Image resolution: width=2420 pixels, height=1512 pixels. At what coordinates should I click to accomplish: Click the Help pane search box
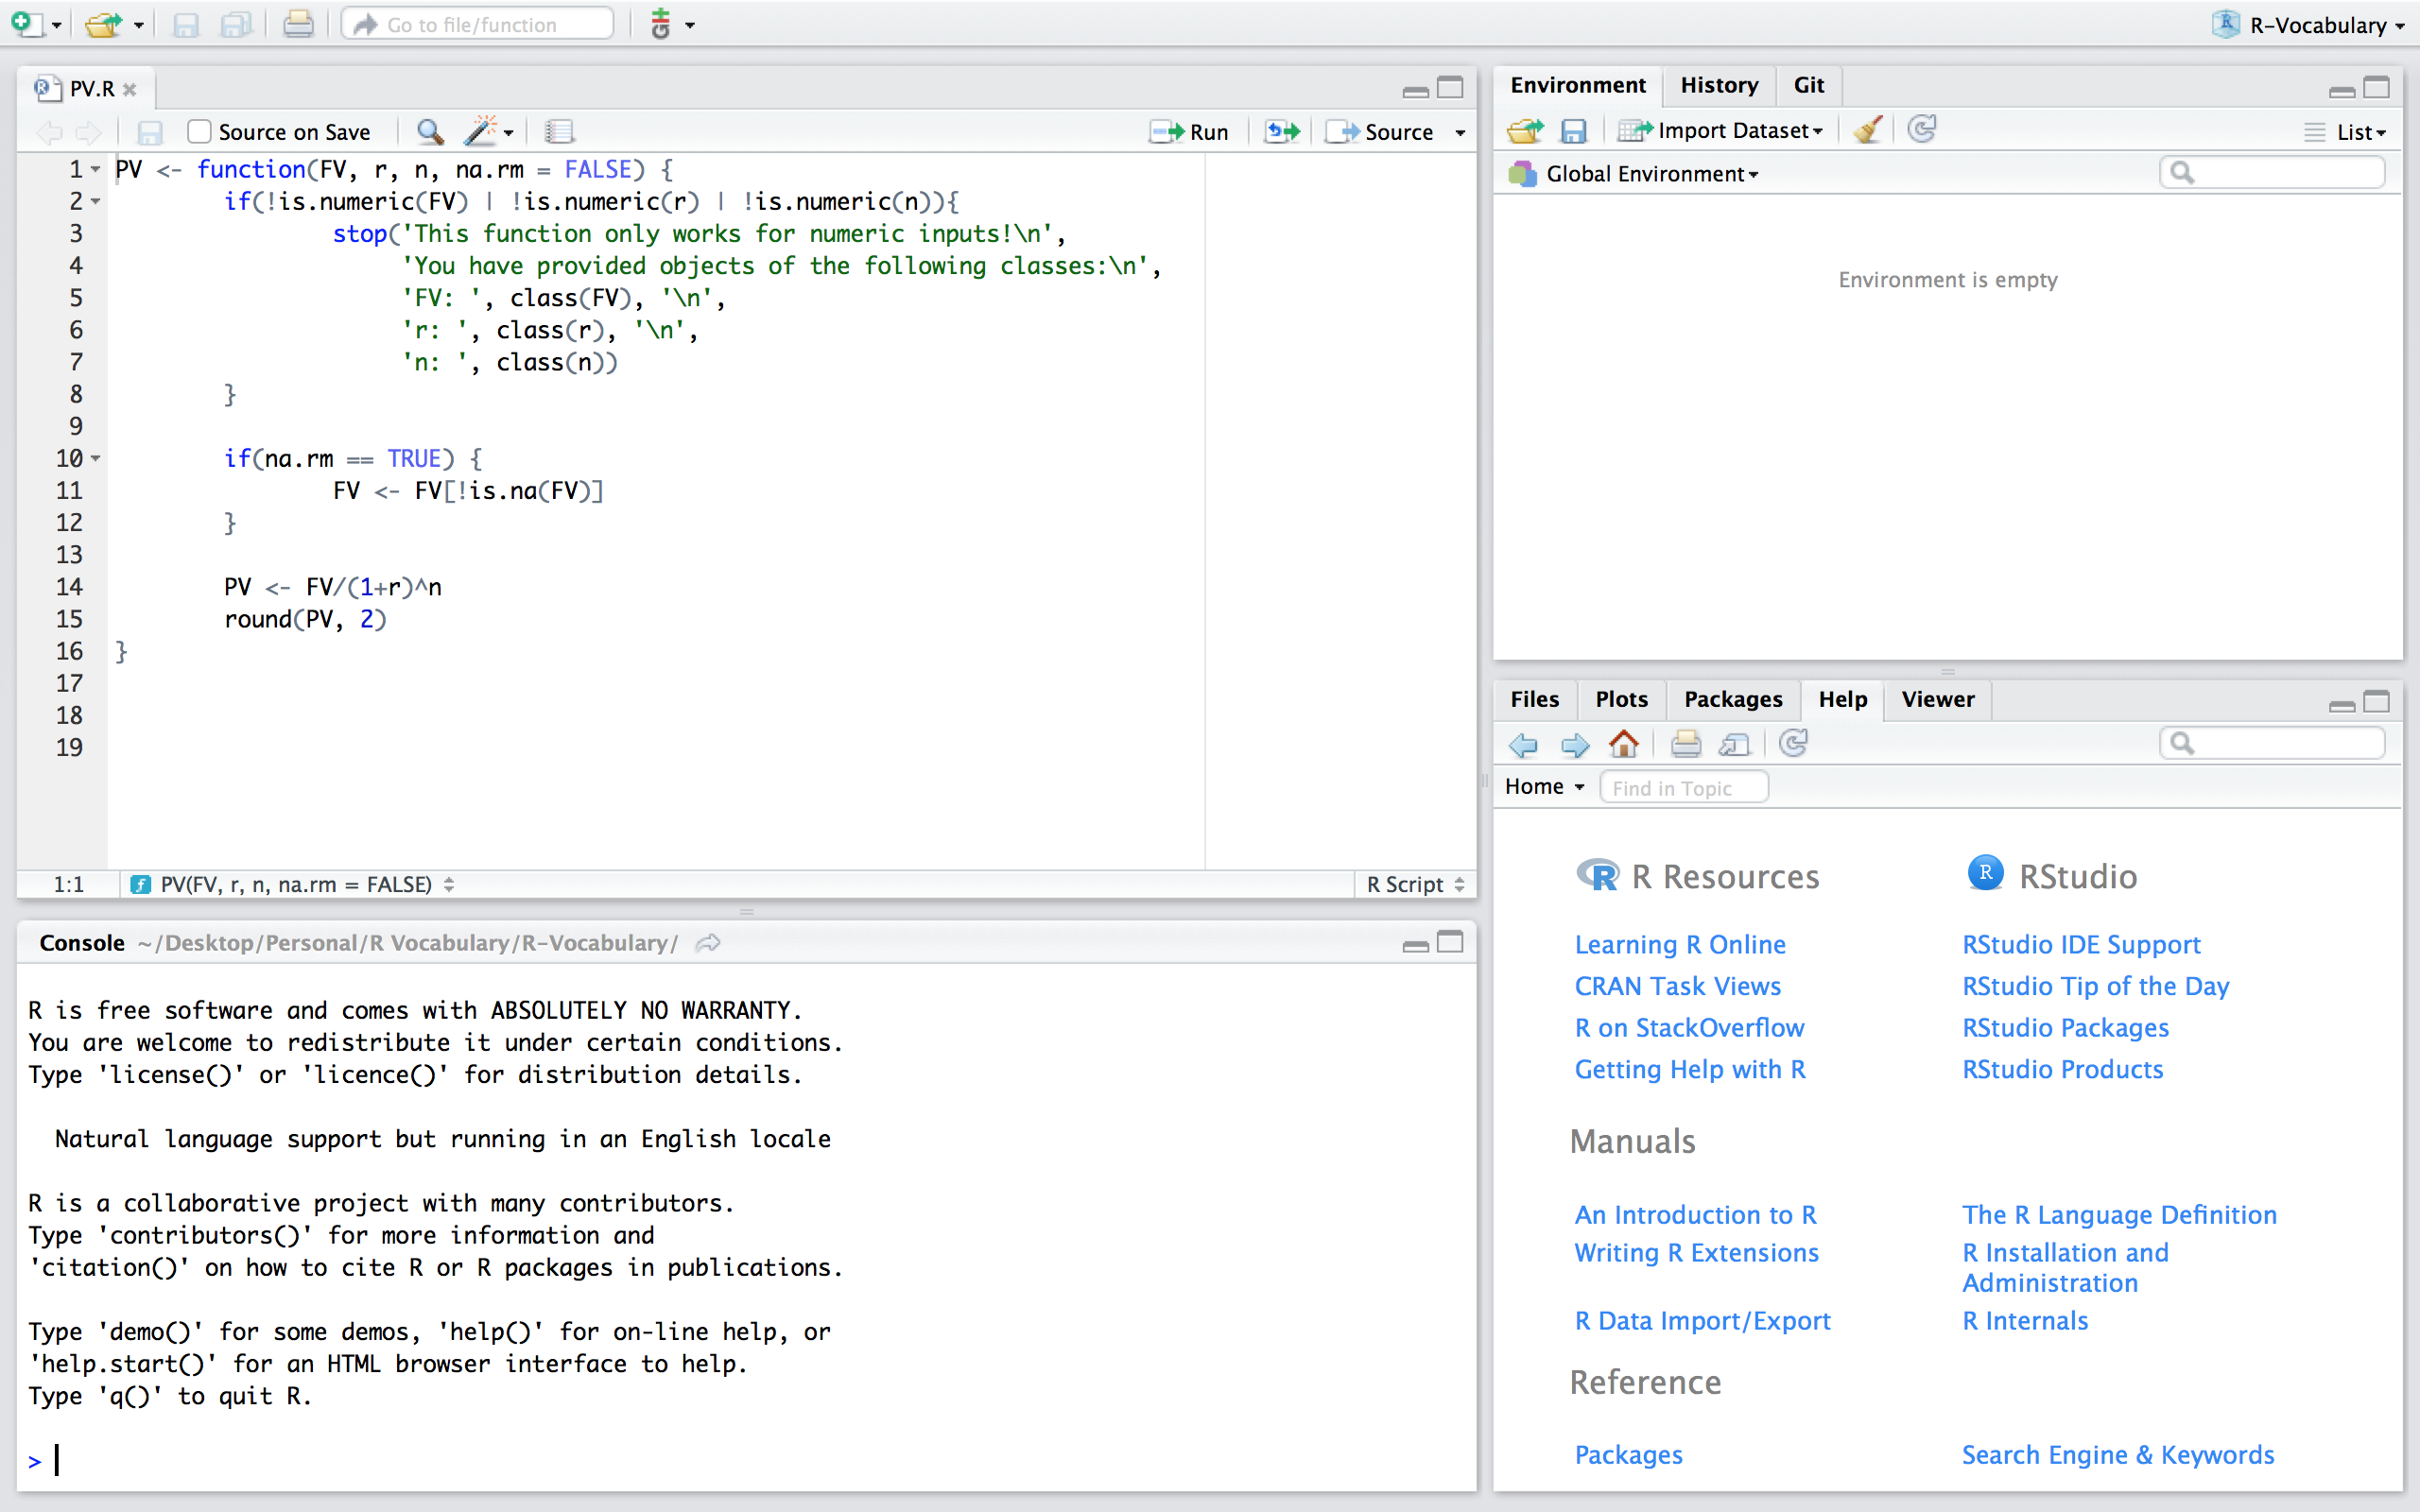pyautogui.click(x=2272, y=743)
